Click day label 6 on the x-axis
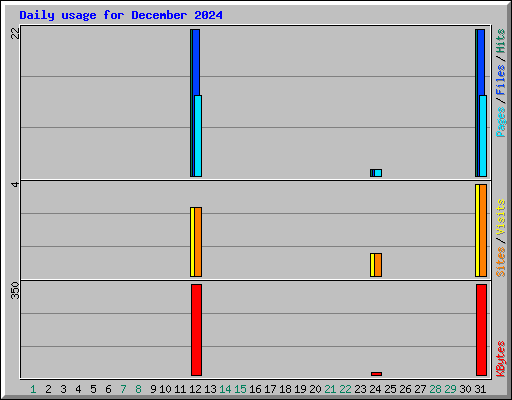This screenshot has height=400, width=512. [x=108, y=389]
